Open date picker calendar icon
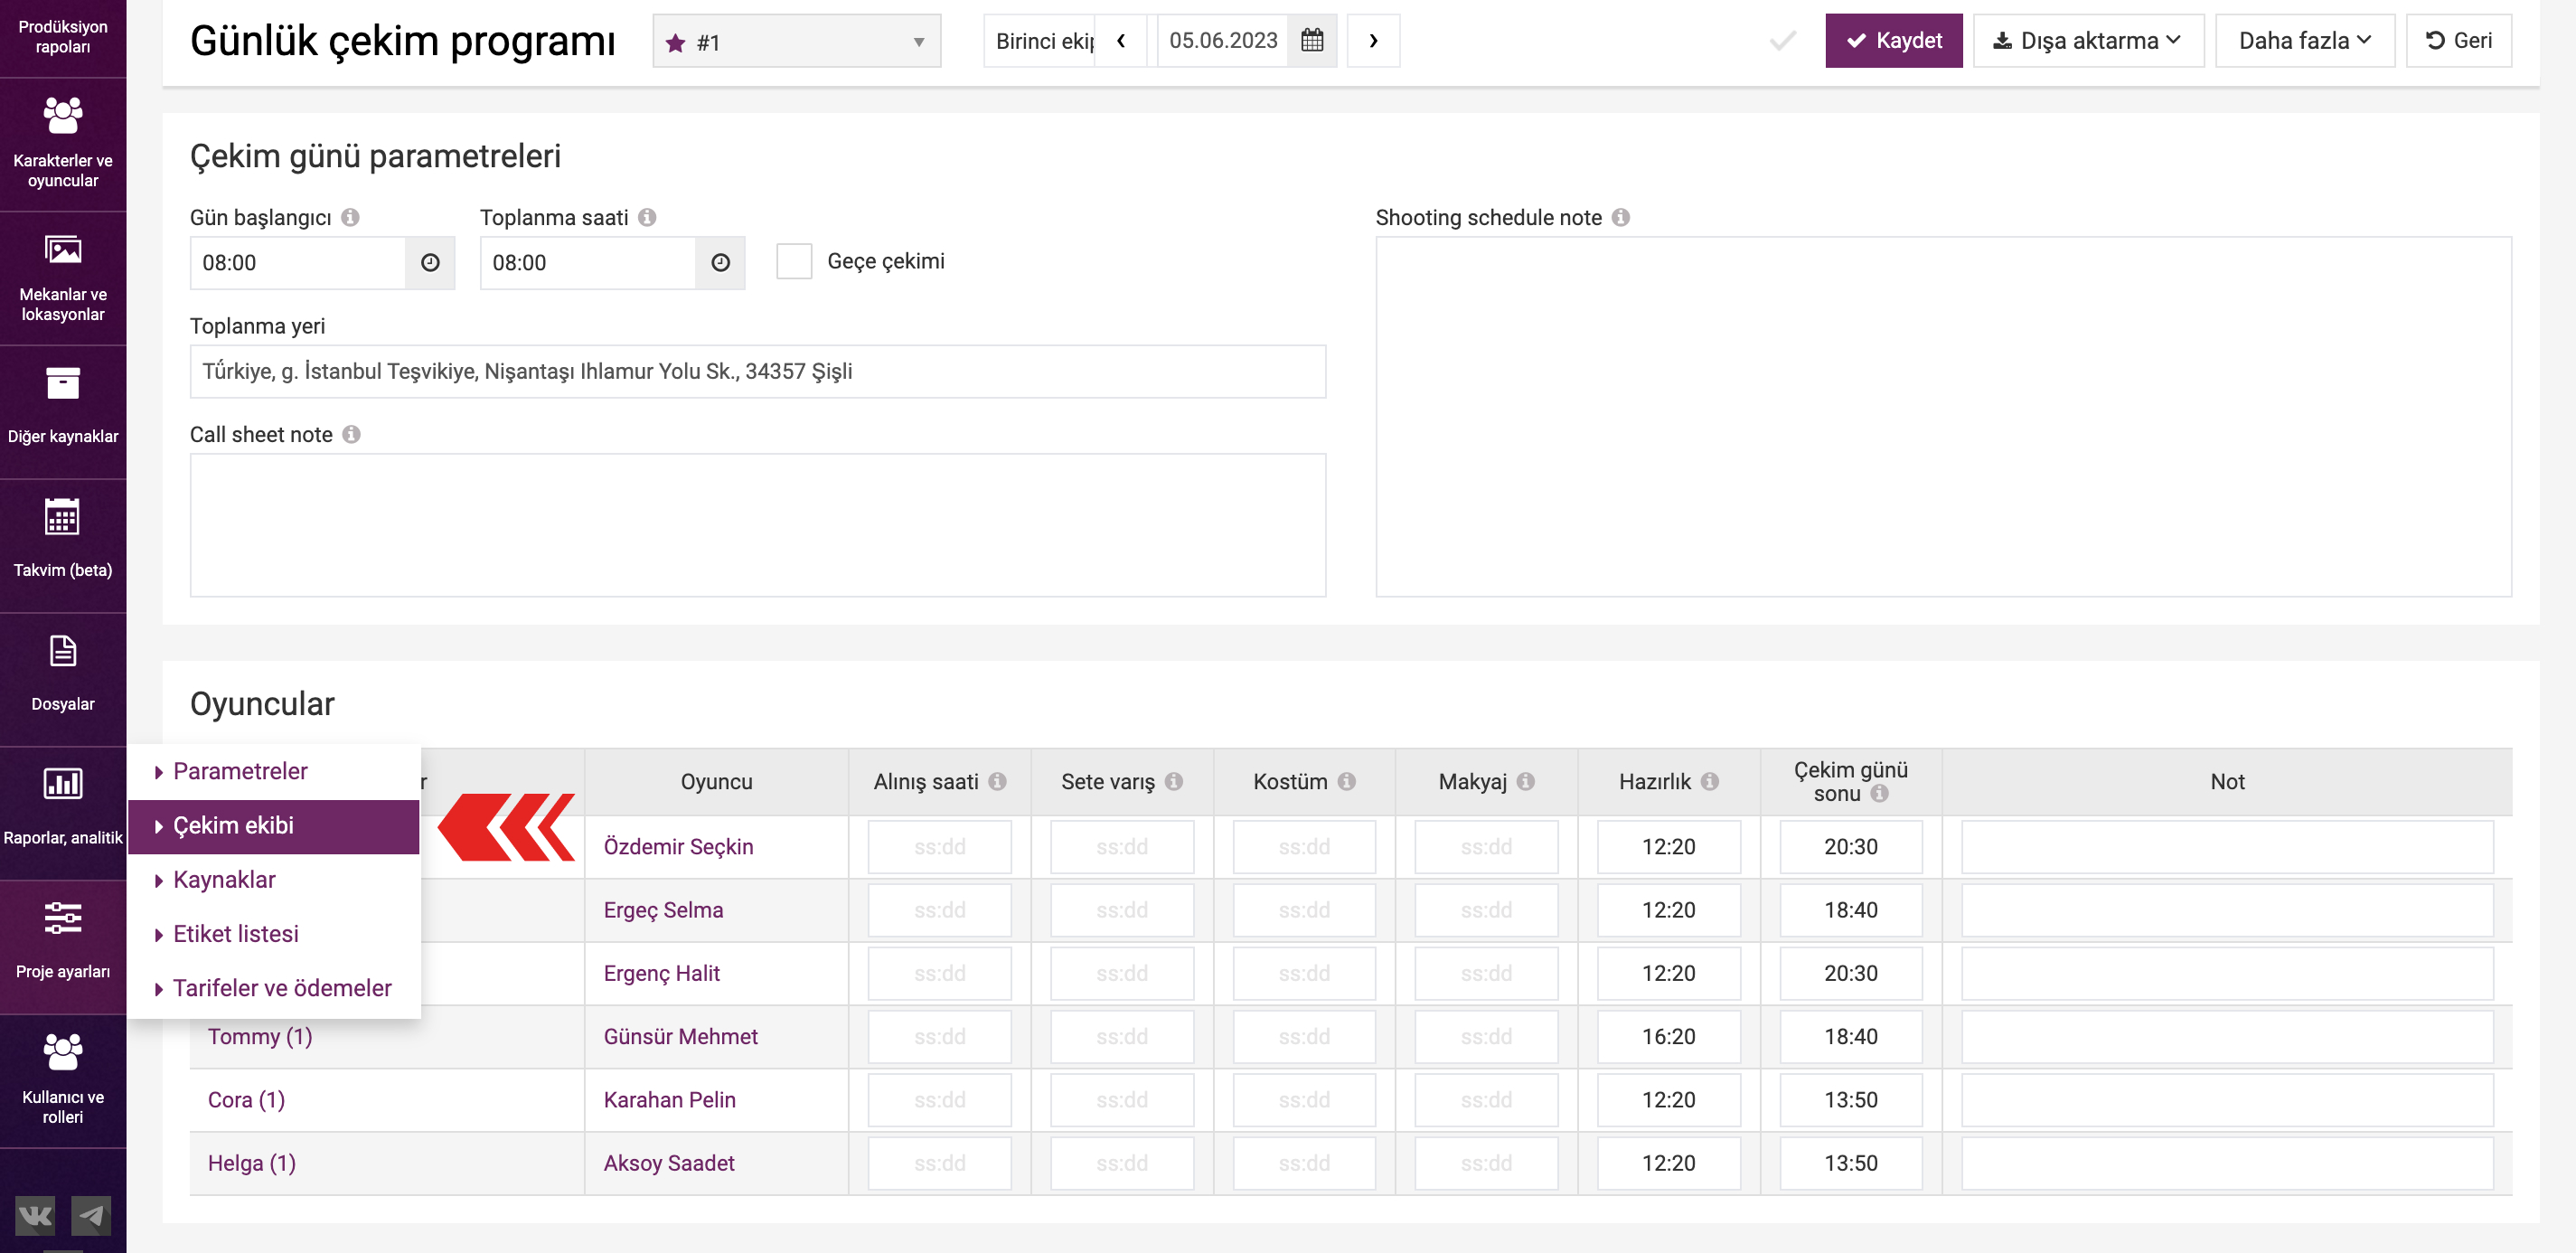This screenshot has height=1253, width=2576. 1312,41
